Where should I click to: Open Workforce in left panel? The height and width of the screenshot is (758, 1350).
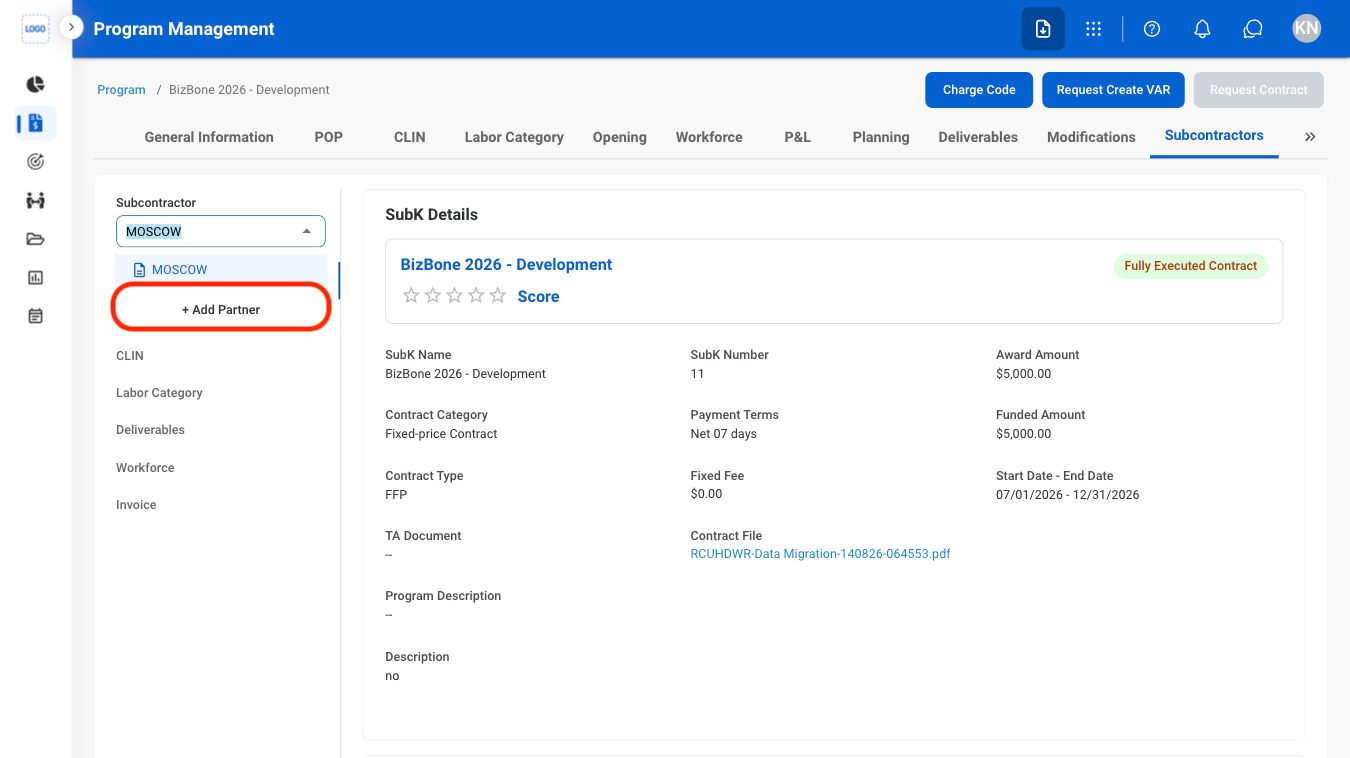point(145,468)
